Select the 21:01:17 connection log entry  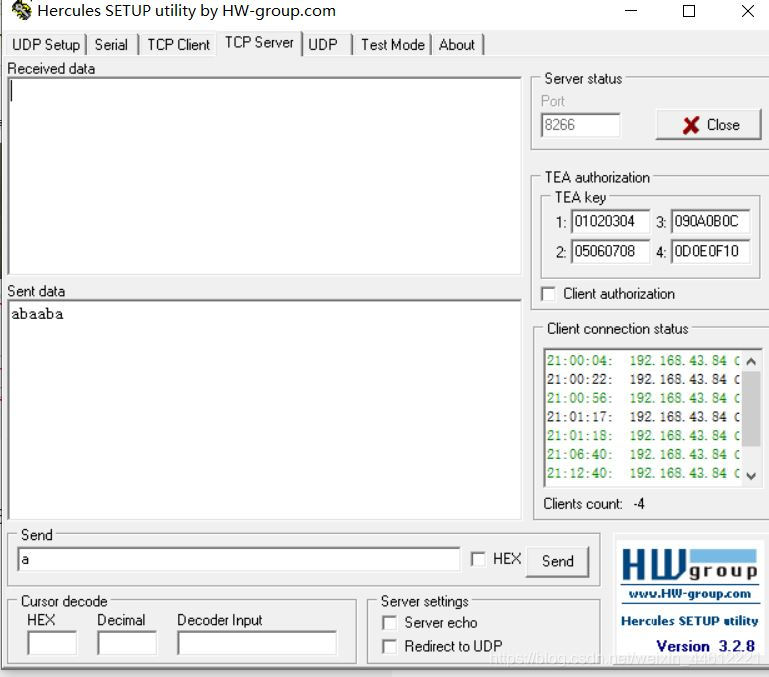[x=643, y=417]
